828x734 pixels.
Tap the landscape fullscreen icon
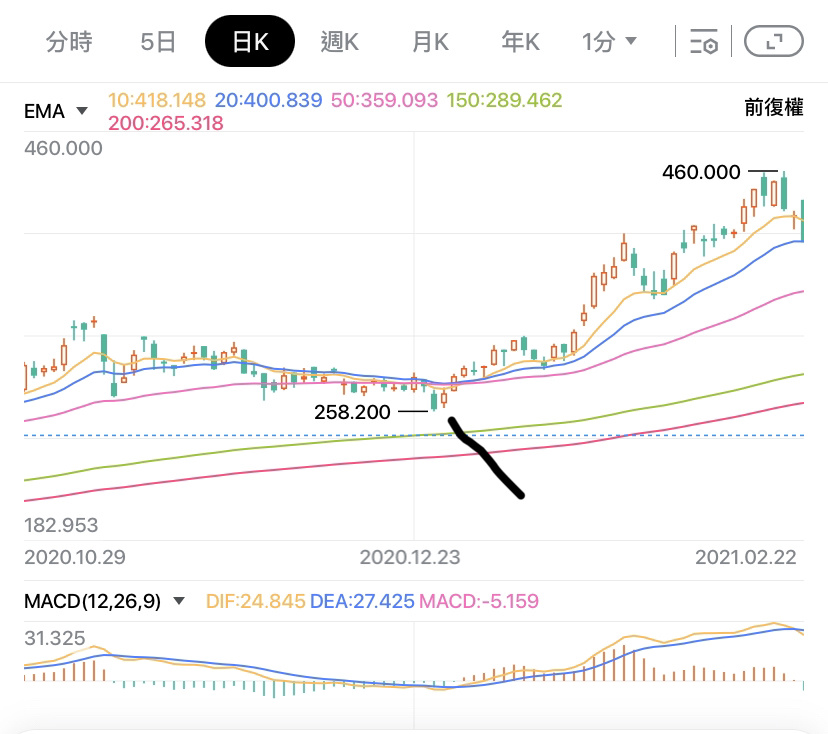(x=774, y=42)
